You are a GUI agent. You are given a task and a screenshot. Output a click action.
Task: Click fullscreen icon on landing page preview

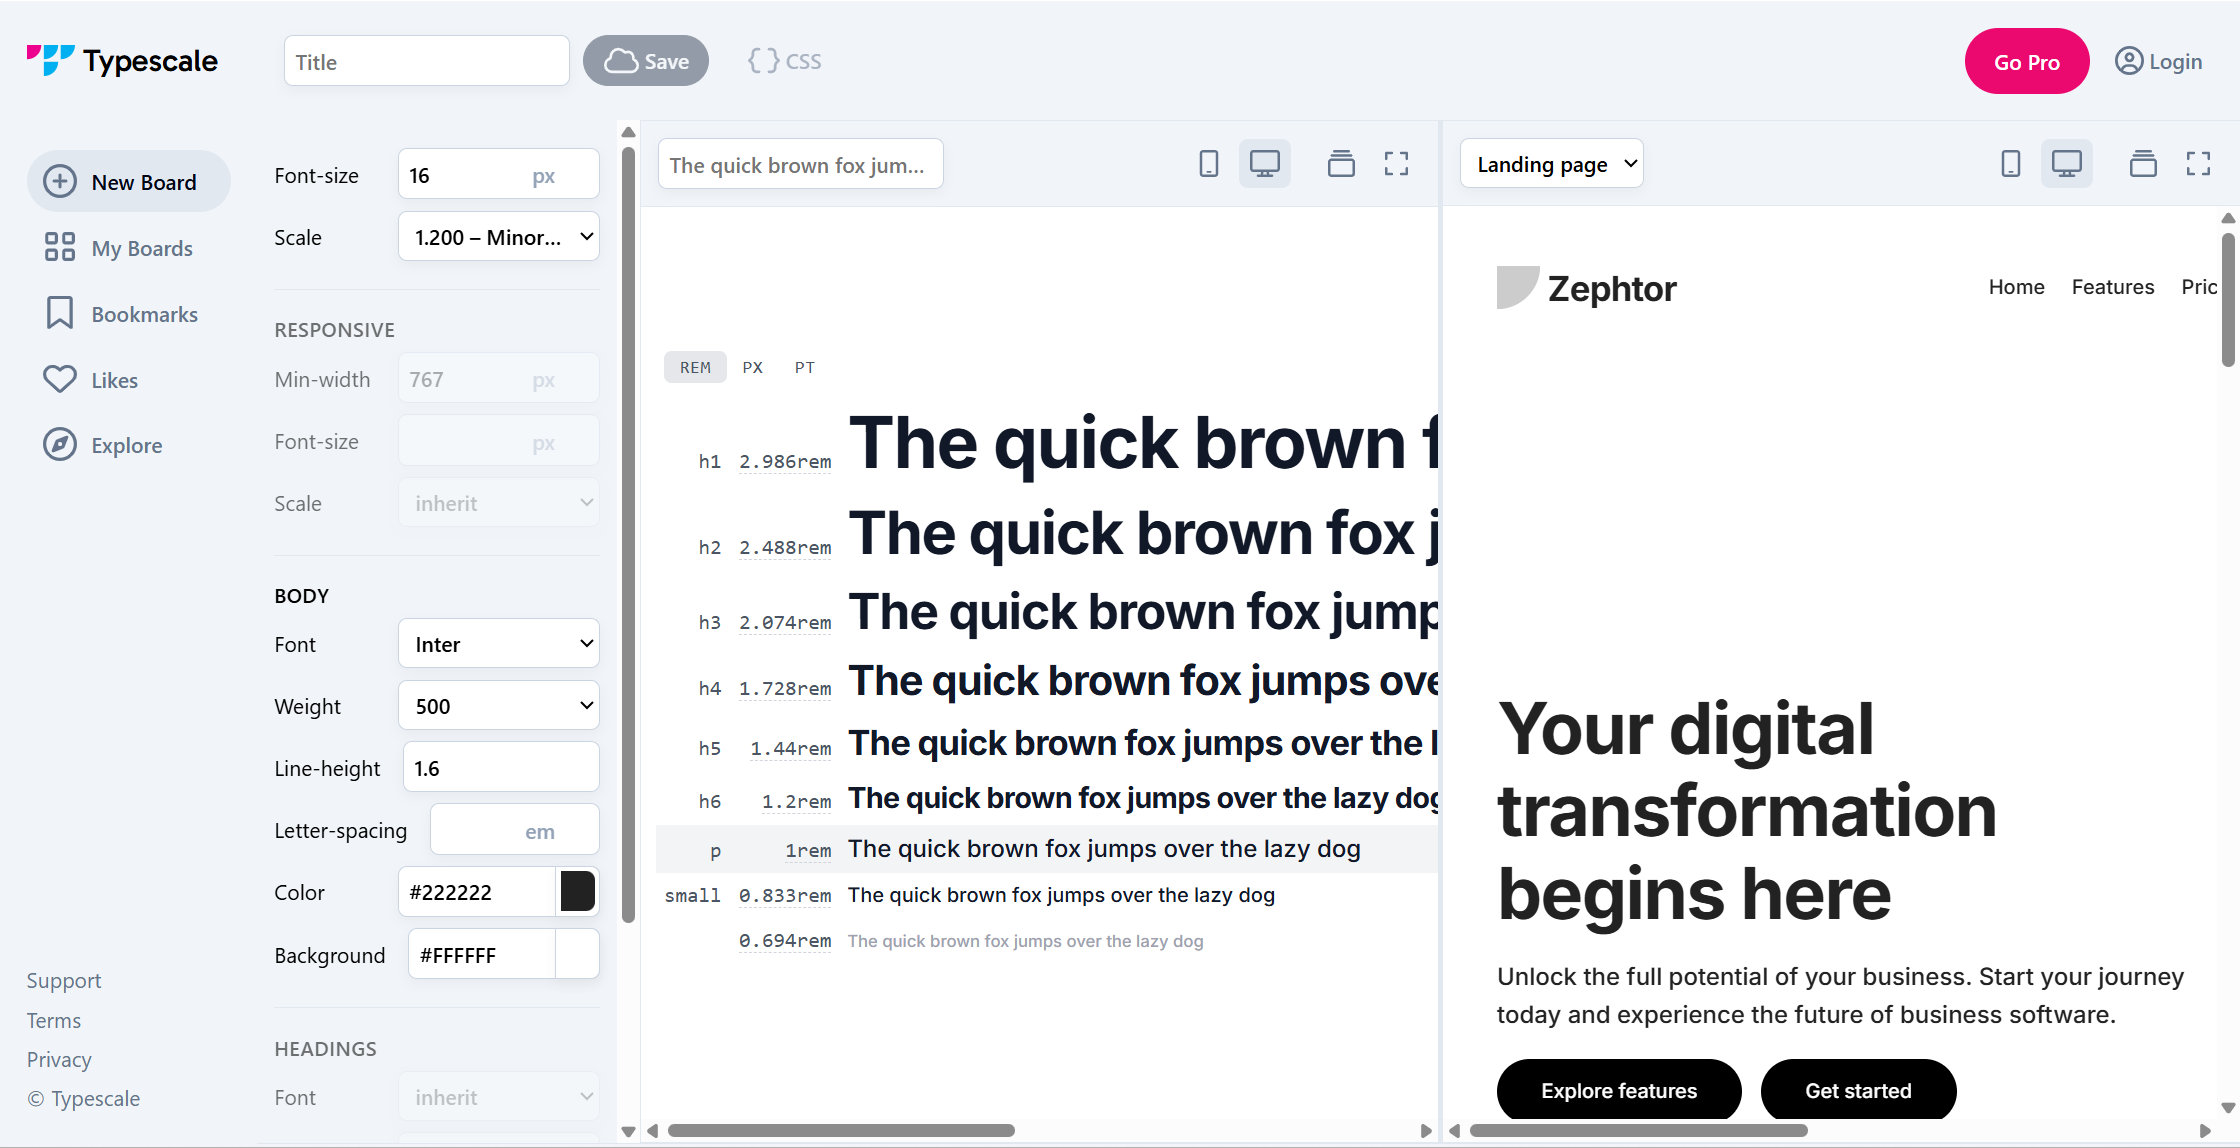[x=2198, y=164]
